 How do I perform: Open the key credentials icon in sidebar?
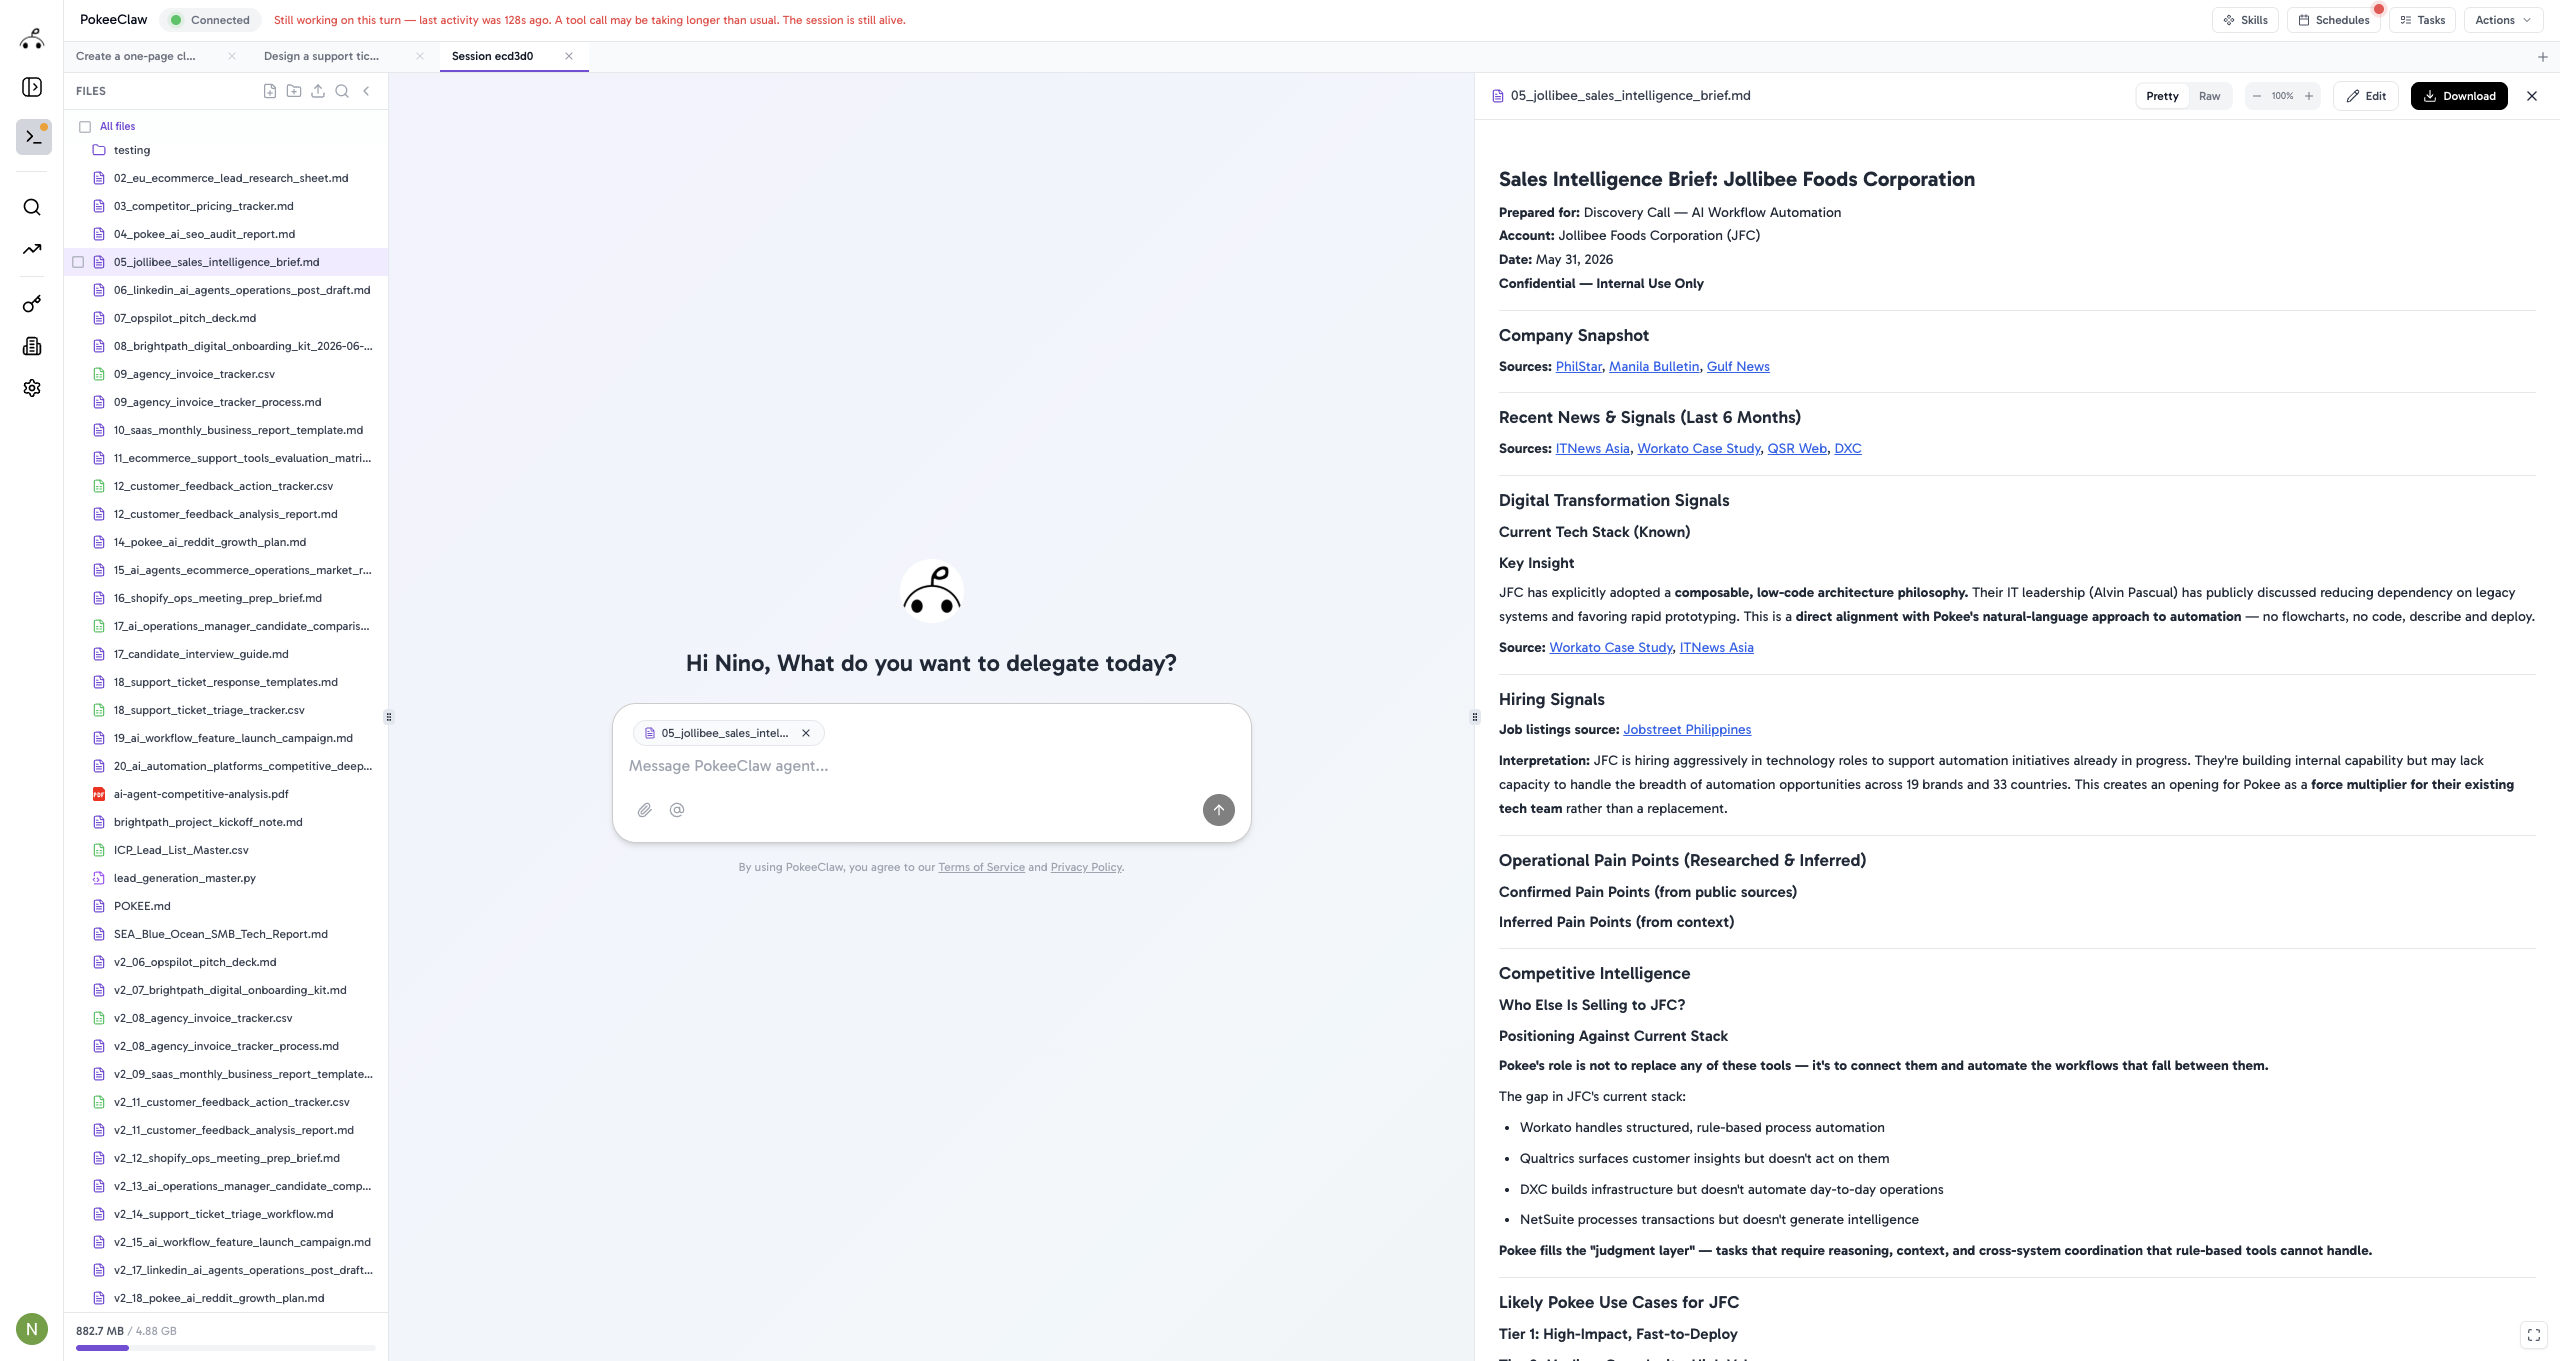(x=32, y=304)
